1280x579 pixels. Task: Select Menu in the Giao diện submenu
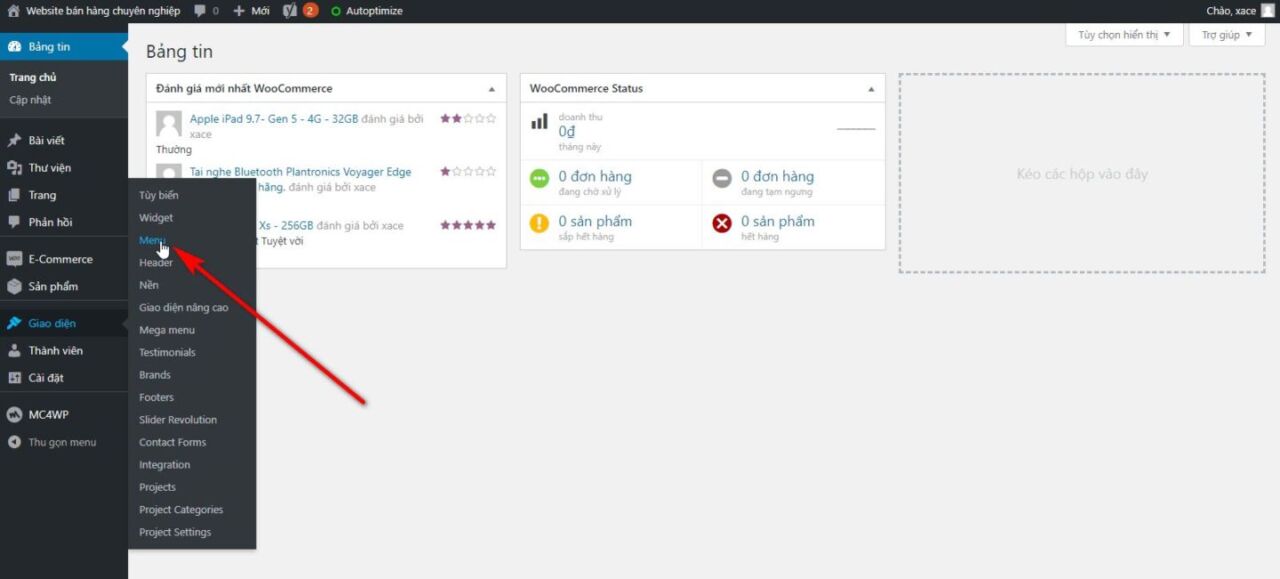tap(152, 240)
